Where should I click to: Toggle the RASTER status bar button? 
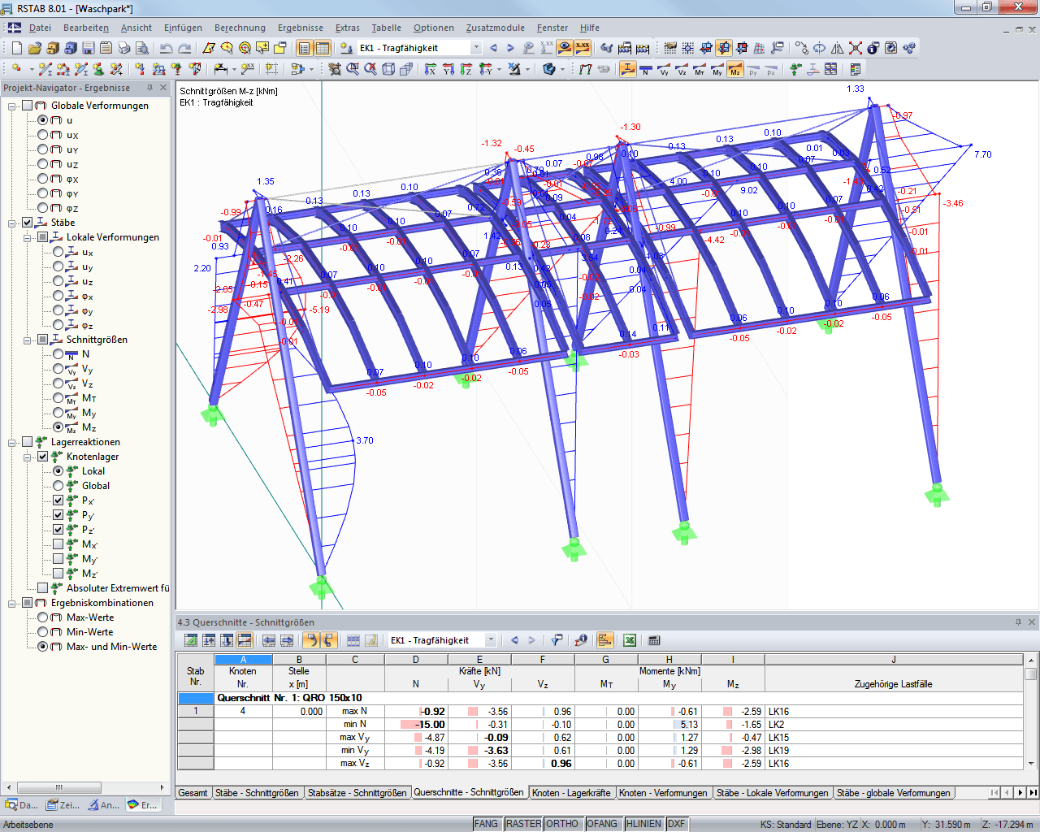(x=523, y=823)
